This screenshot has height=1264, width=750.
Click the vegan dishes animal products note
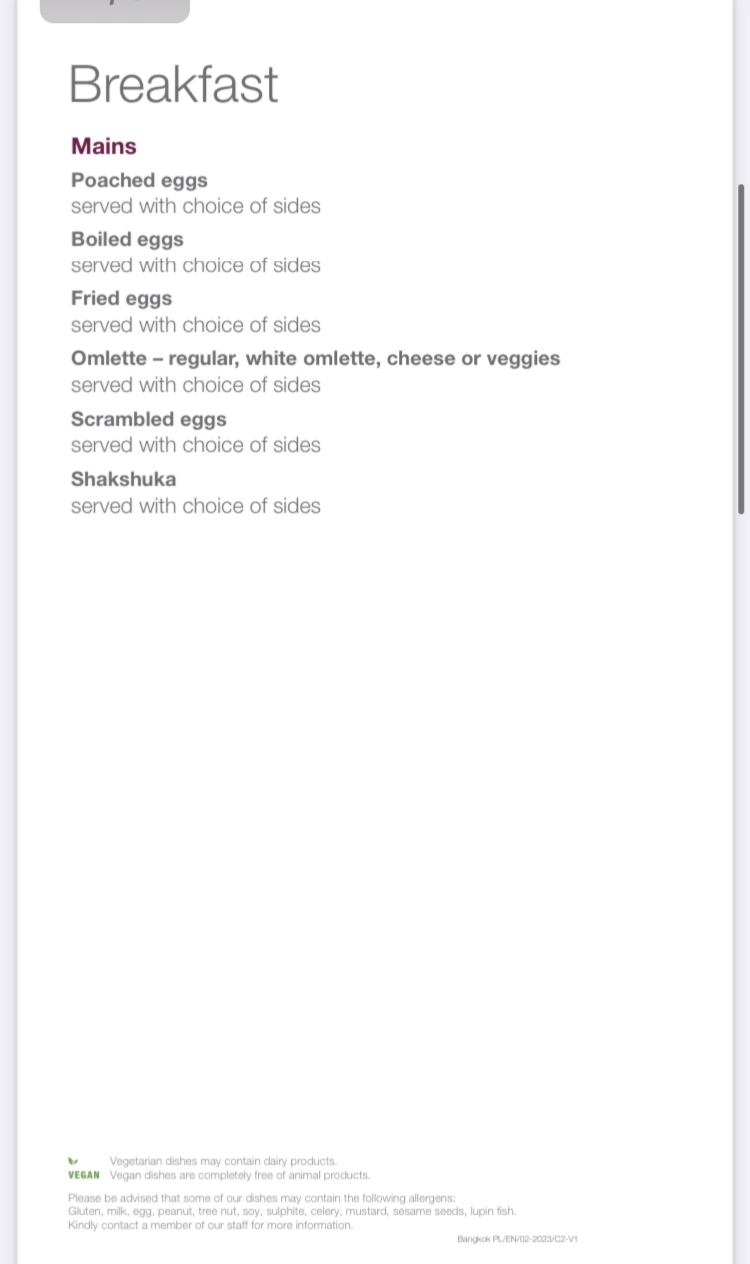coord(240,1175)
